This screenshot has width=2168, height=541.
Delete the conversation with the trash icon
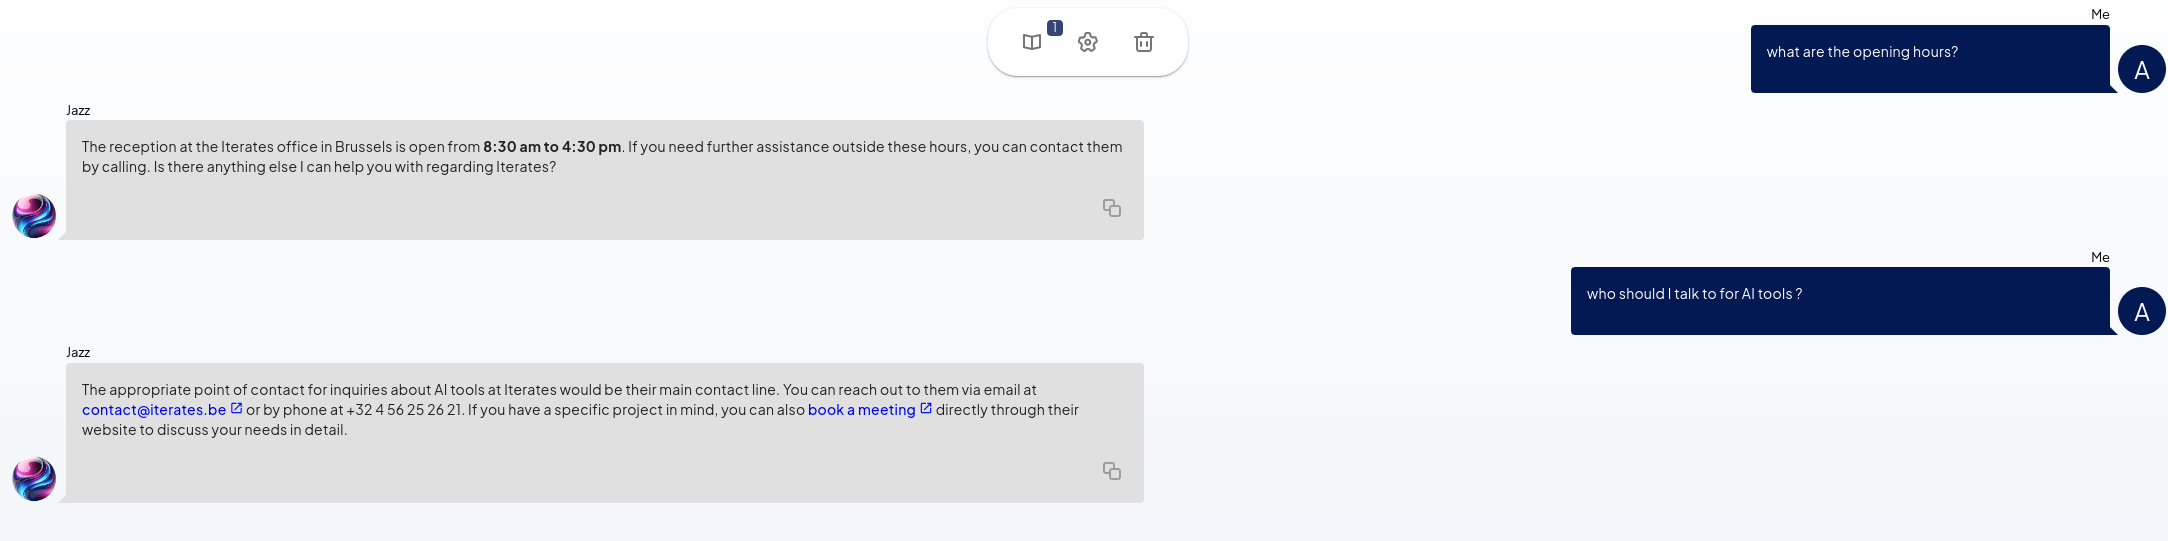(x=1144, y=42)
